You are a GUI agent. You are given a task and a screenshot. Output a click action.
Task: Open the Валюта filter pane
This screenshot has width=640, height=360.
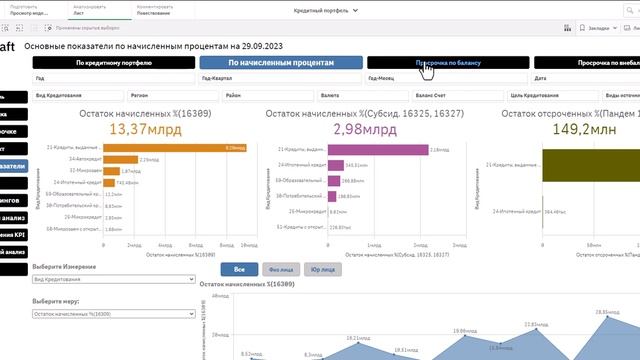pyautogui.click(x=363, y=96)
